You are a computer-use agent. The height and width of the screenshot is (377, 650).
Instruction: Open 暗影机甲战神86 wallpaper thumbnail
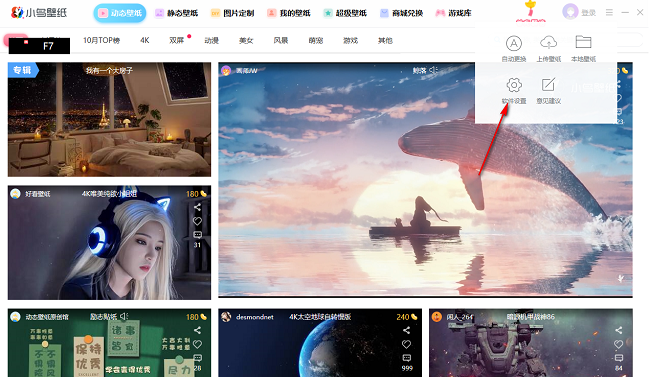pos(531,343)
